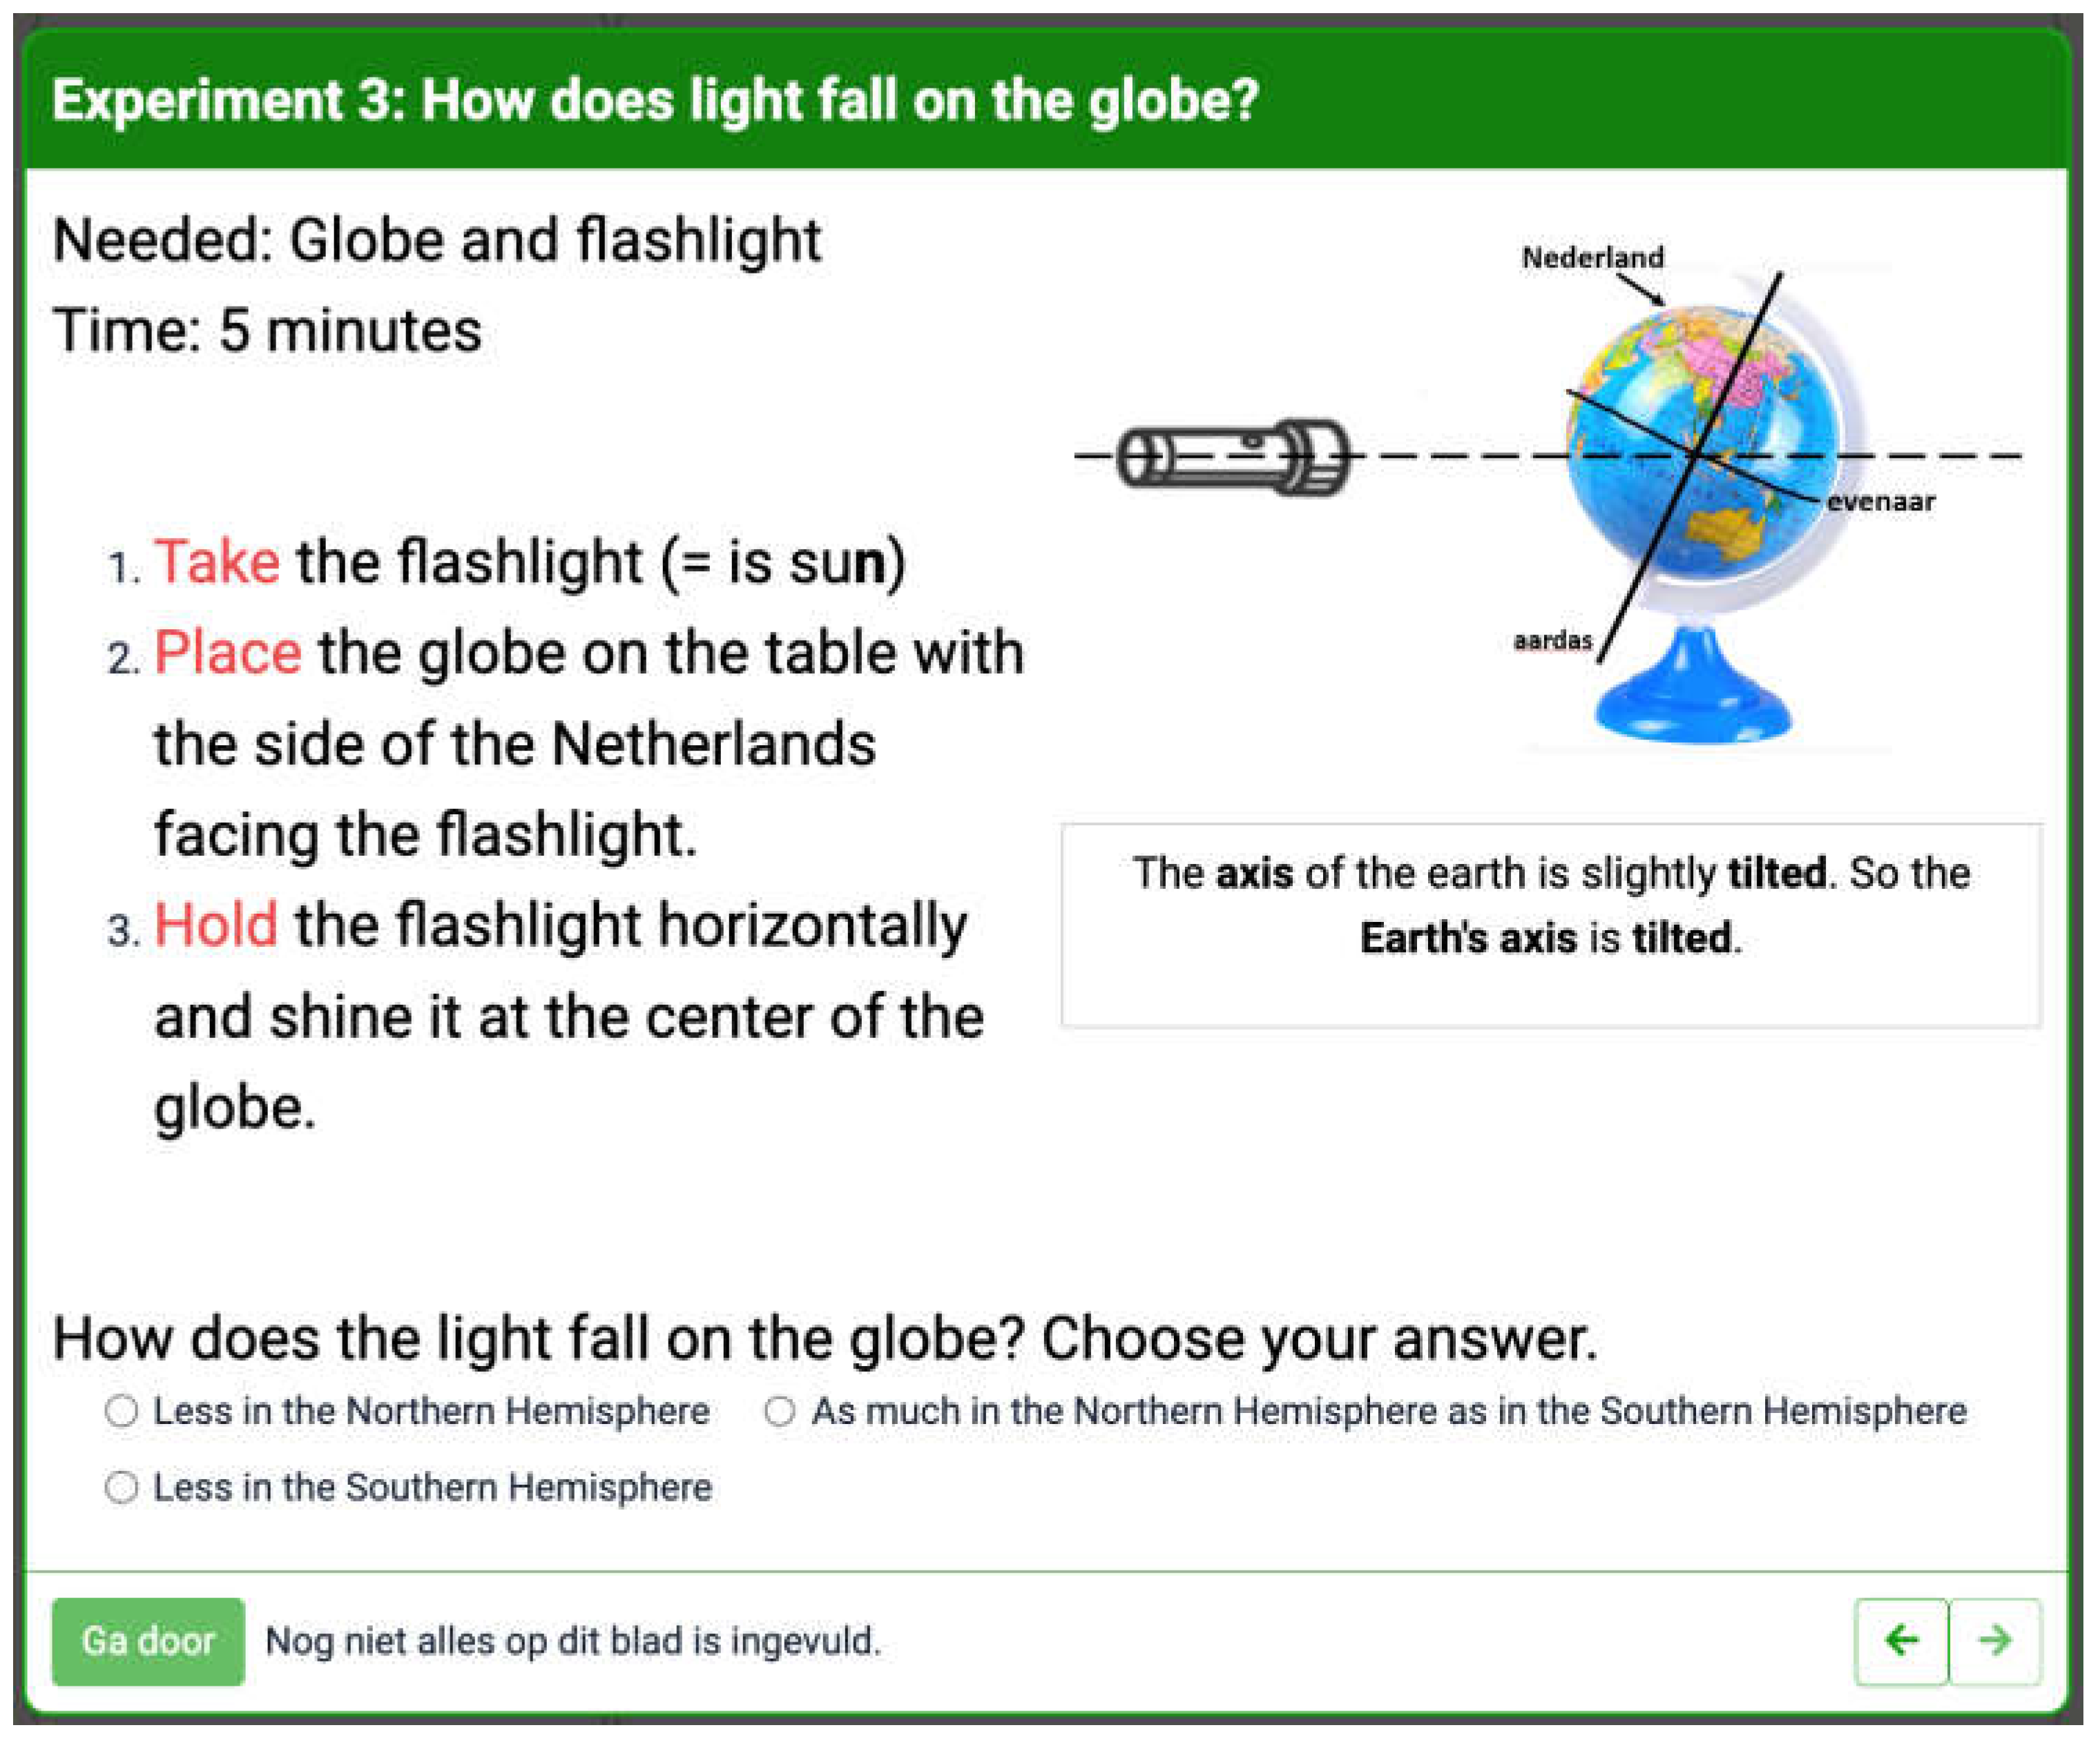Pick "Less in the Southern Hemisphere" radio button
This screenshot has width=2100, height=1741.
[121, 1487]
